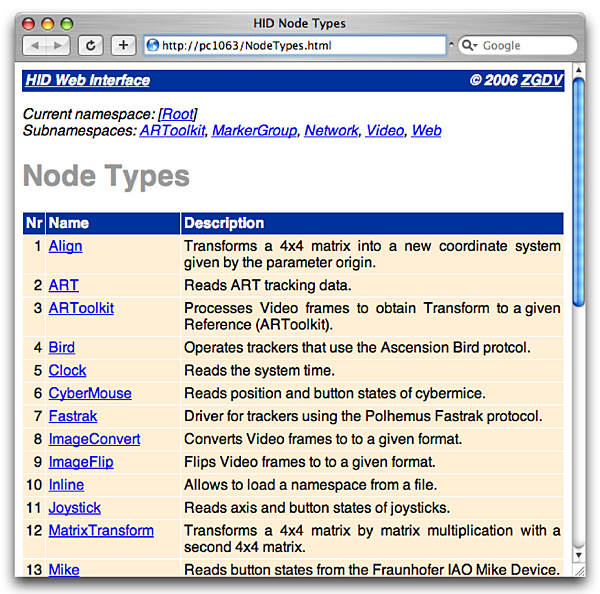
Task: Click the SnapBack arrow beside the address bar
Action: [x=452, y=45]
